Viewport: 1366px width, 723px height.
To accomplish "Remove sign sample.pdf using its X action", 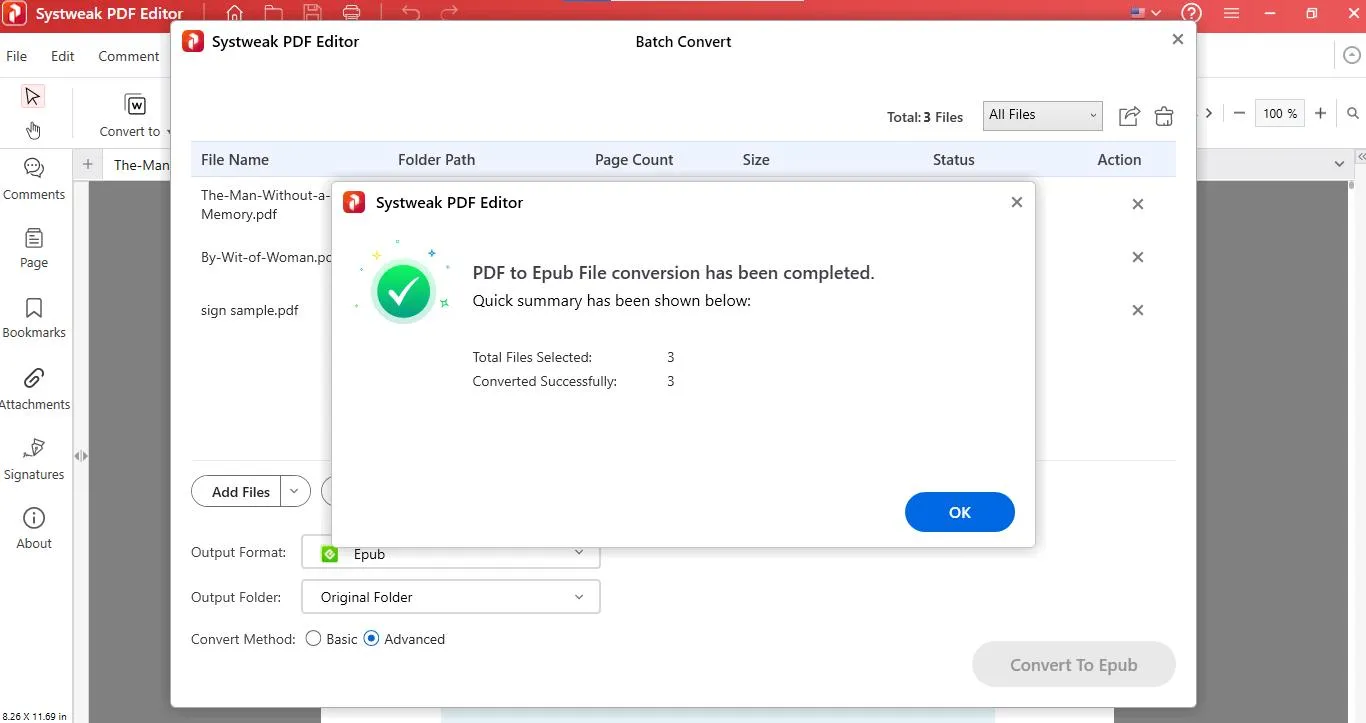I will click(x=1137, y=310).
